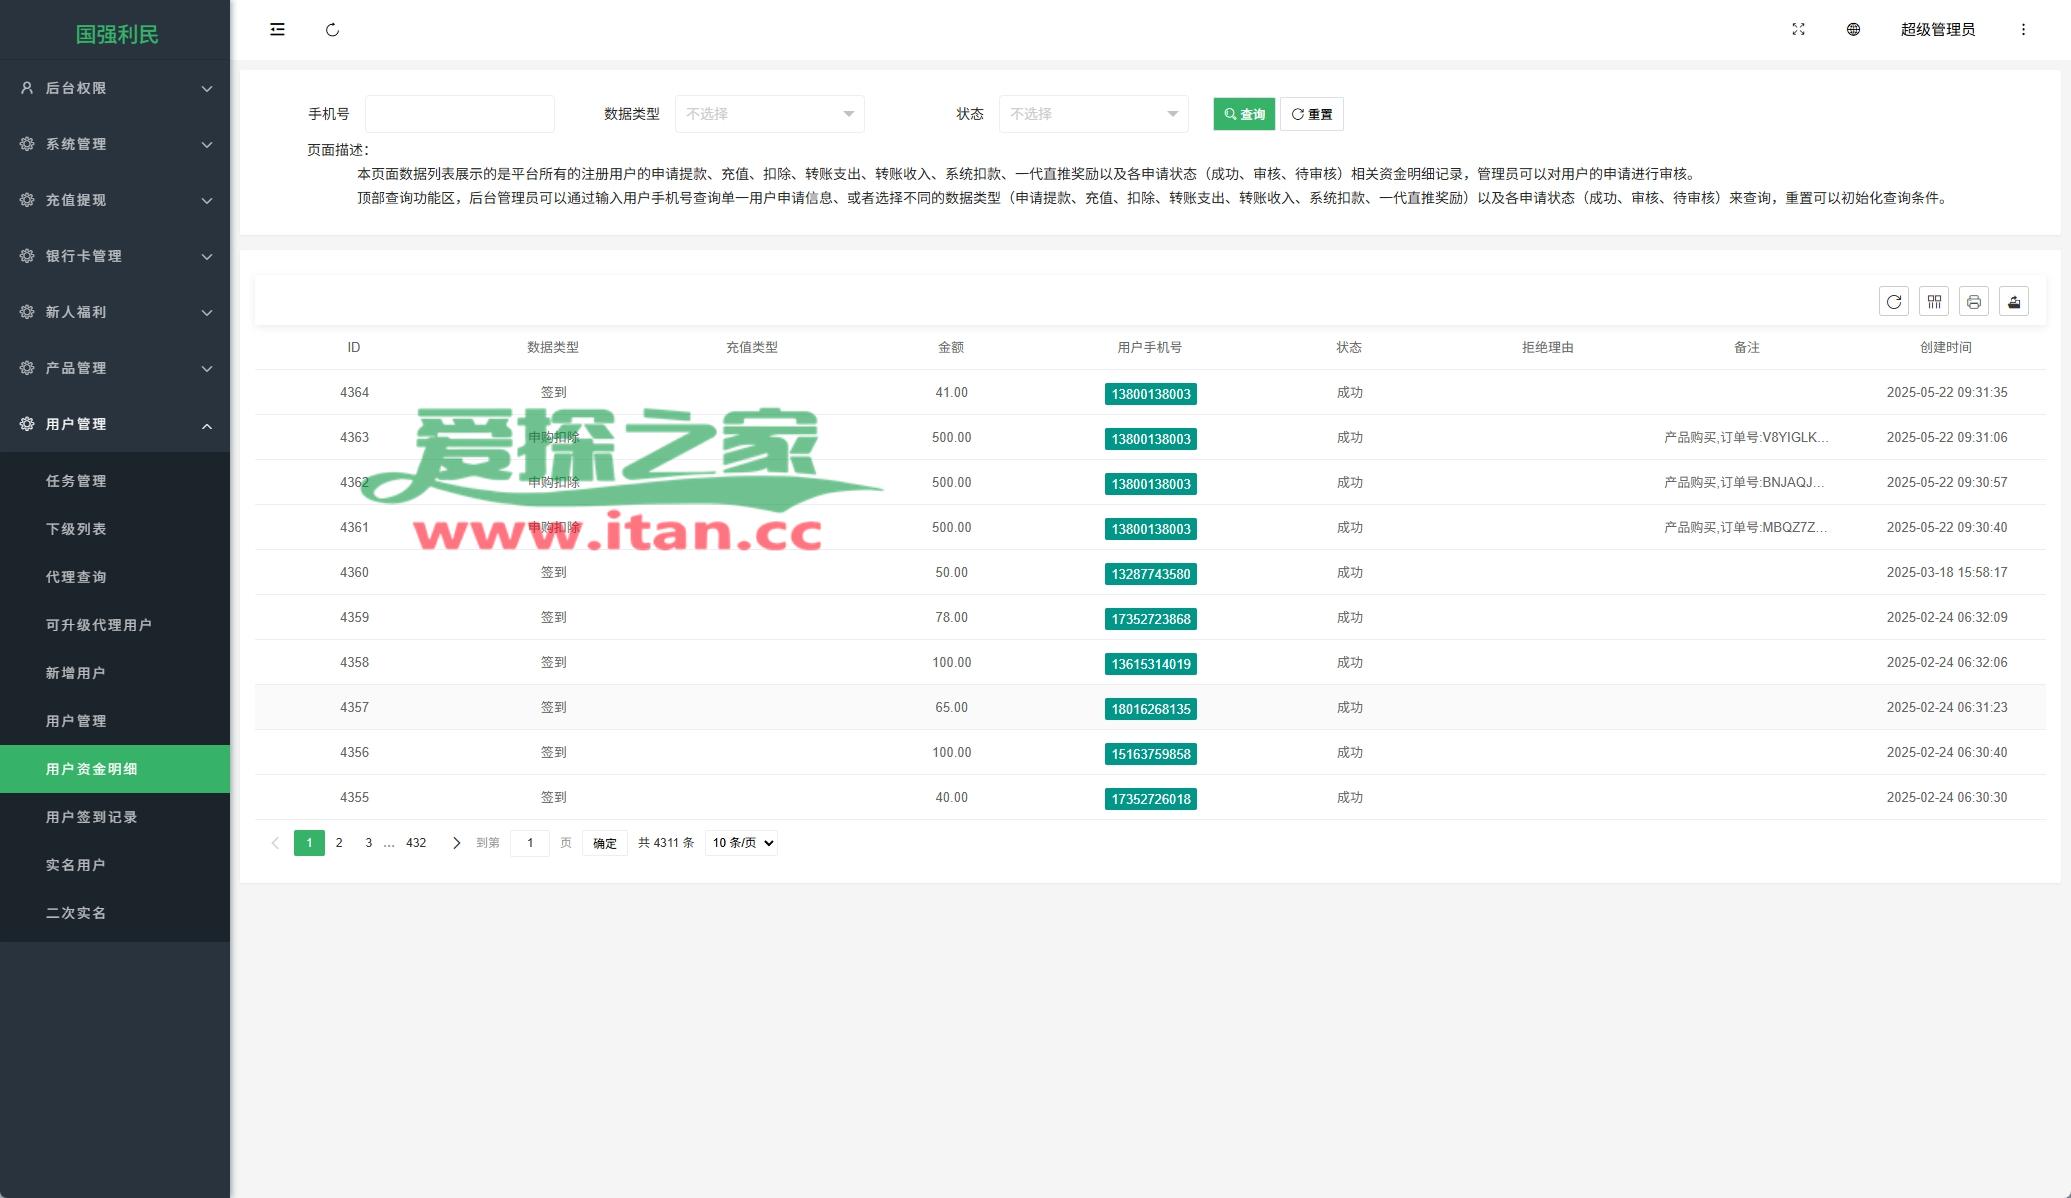Screen dimensions: 2071x1198
Task: Expand the 充值提现 sidebar menu
Action: pos(115,200)
